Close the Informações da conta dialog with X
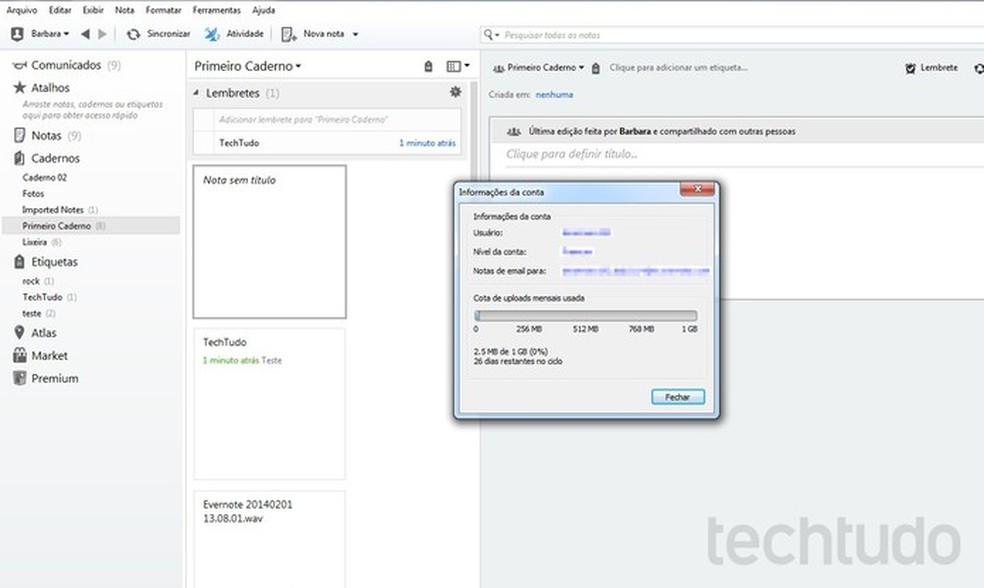 pos(697,189)
